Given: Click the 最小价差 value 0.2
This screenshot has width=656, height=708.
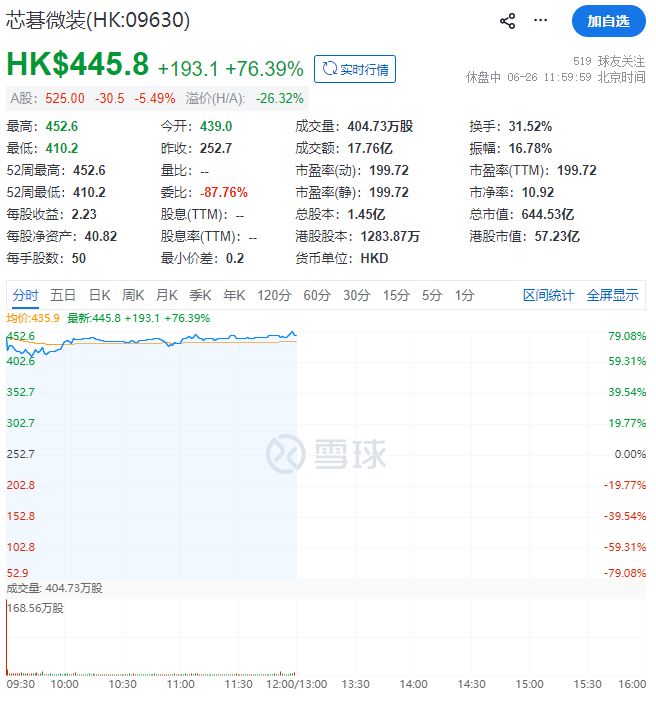Looking at the screenshot, I should [x=235, y=259].
